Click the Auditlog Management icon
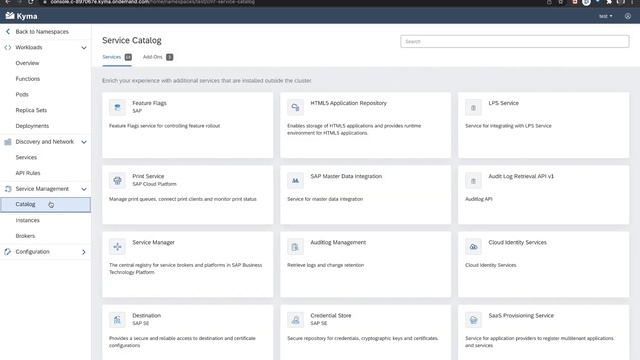The image size is (640, 360). click(295, 247)
